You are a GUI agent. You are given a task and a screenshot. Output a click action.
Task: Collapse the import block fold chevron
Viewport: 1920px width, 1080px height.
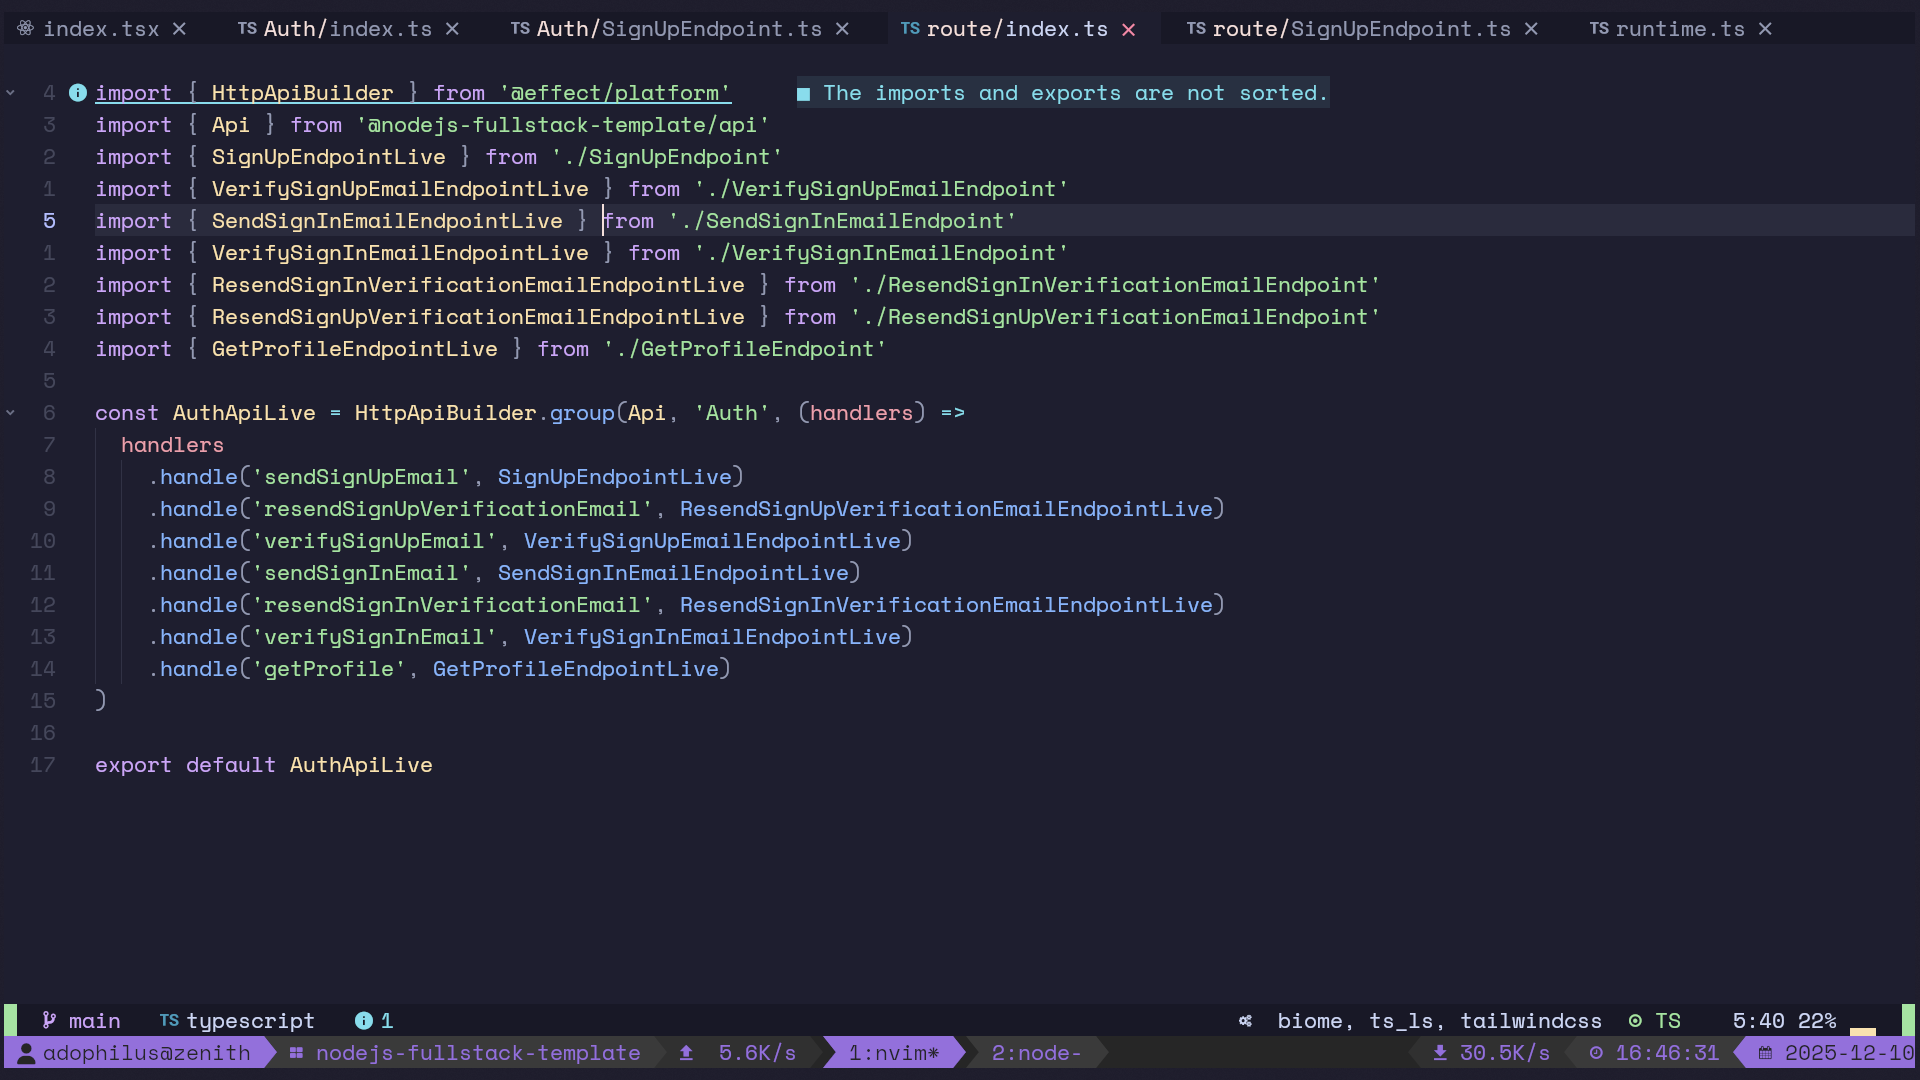[11, 93]
